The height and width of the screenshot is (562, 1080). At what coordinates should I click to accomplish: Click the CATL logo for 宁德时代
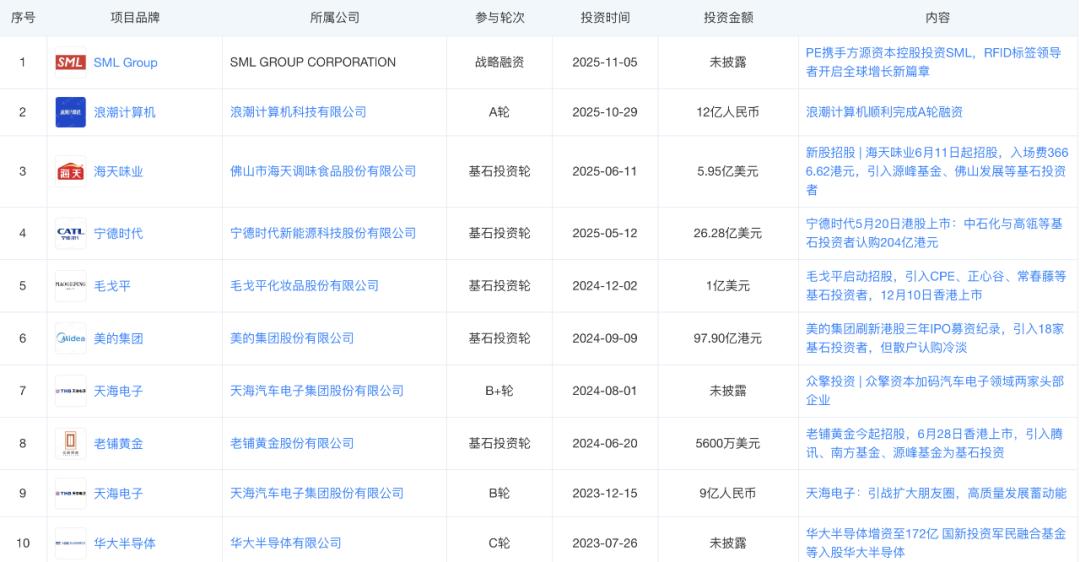[x=70, y=233]
